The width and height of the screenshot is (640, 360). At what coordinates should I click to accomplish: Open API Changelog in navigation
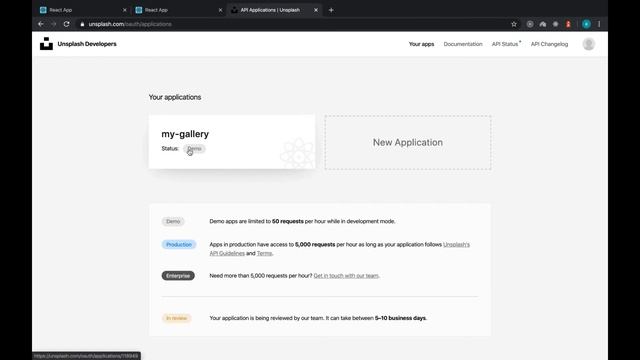point(549,44)
